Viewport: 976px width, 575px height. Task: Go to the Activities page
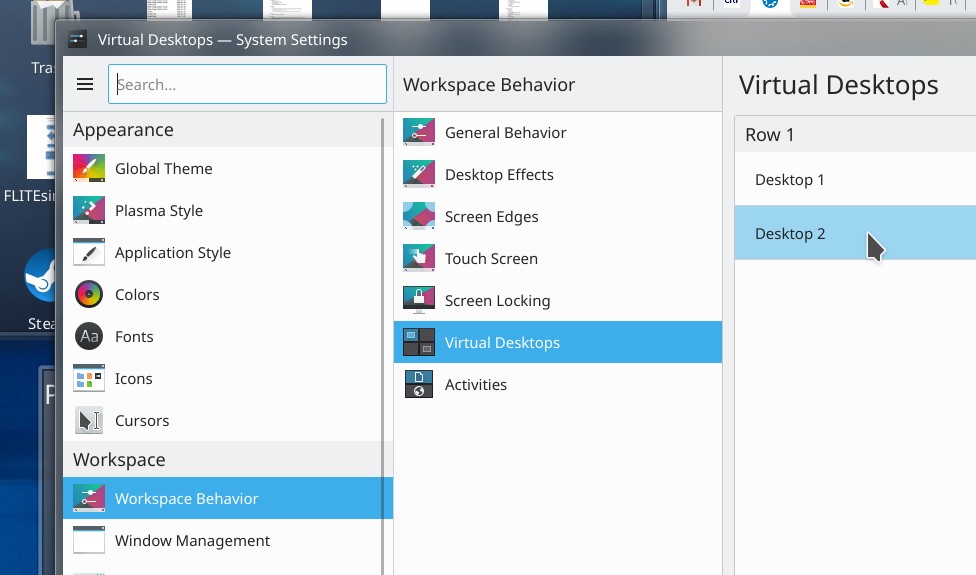pyautogui.click(x=475, y=385)
